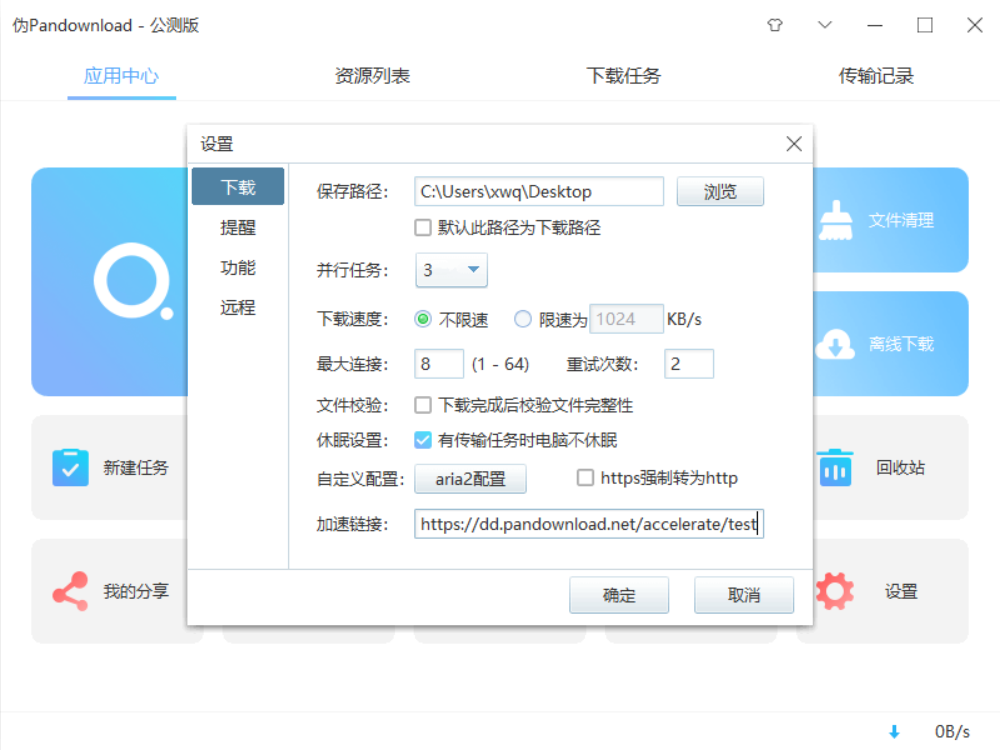Open the title bar dropdown arrow menu
This screenshot has height=750, width=1000.
tap(825, 26)
